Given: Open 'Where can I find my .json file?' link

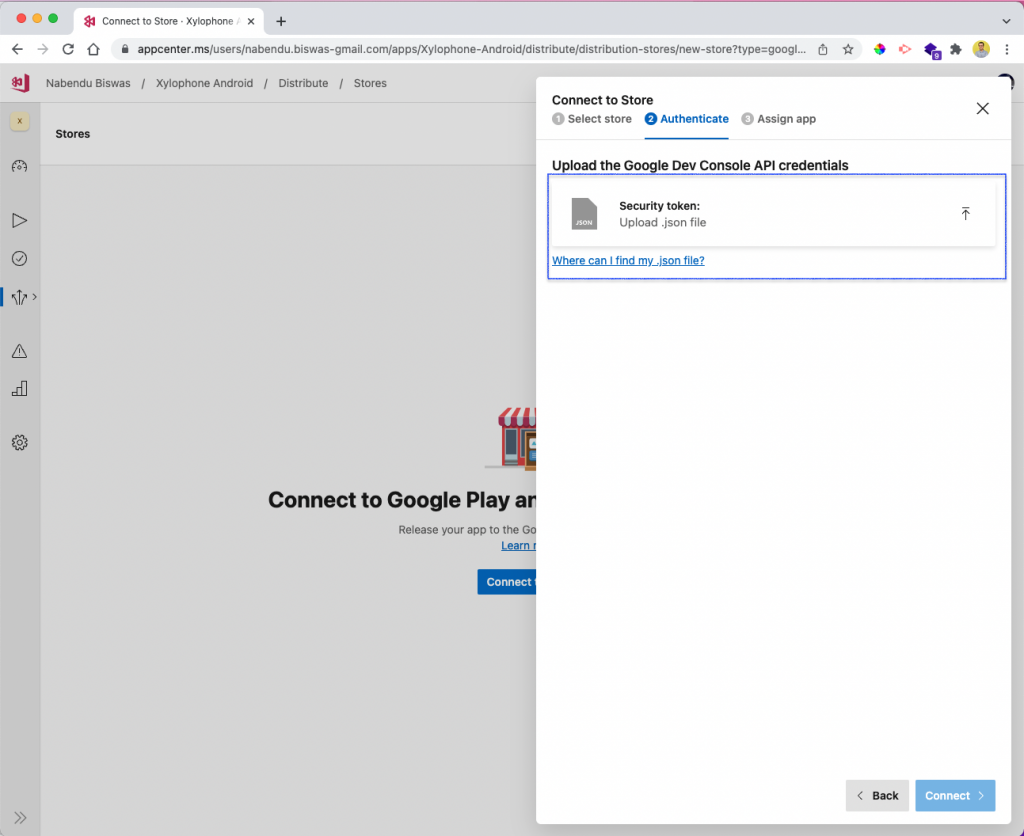Looking at the screenshot, I should [628, 261].
